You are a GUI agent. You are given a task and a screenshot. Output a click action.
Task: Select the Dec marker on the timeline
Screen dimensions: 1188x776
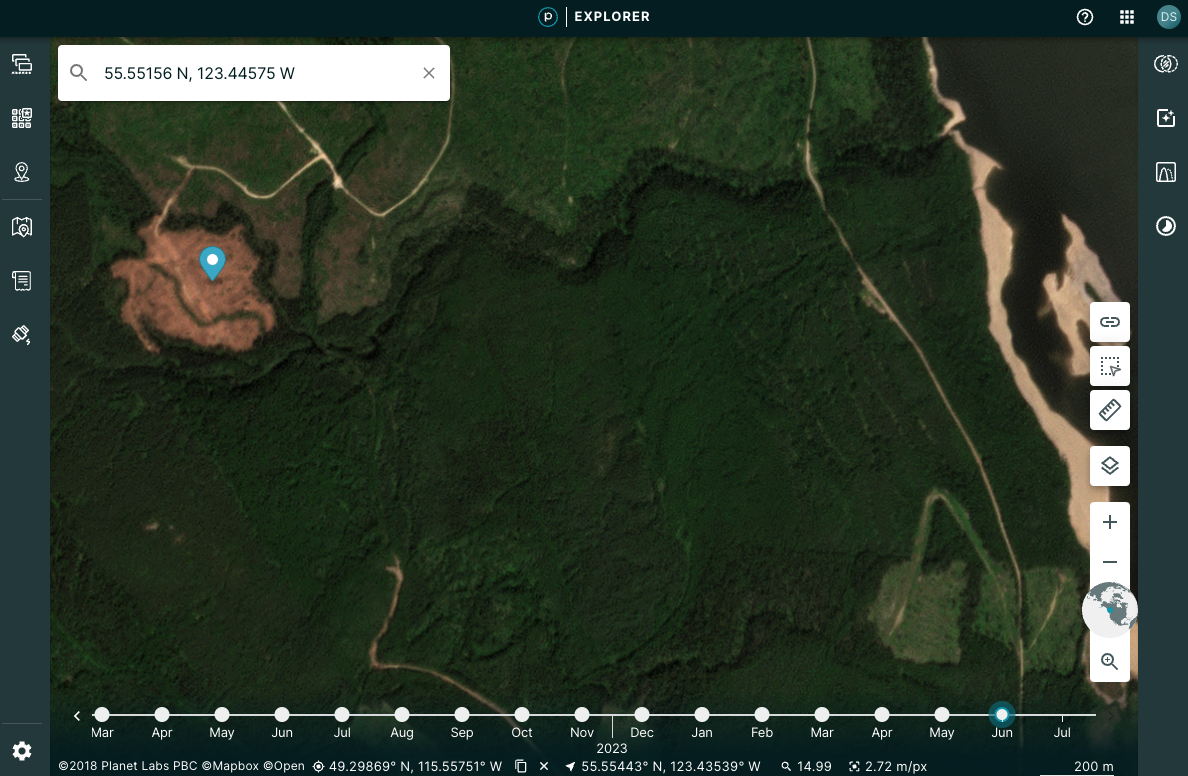(x=642, y=715)
